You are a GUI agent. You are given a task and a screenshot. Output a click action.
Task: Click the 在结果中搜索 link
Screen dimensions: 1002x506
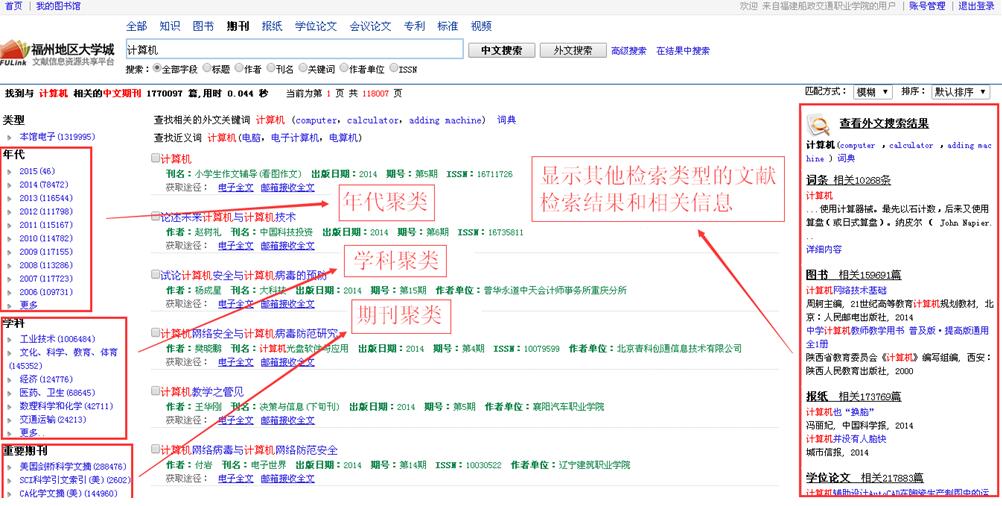tap(683, 50)
